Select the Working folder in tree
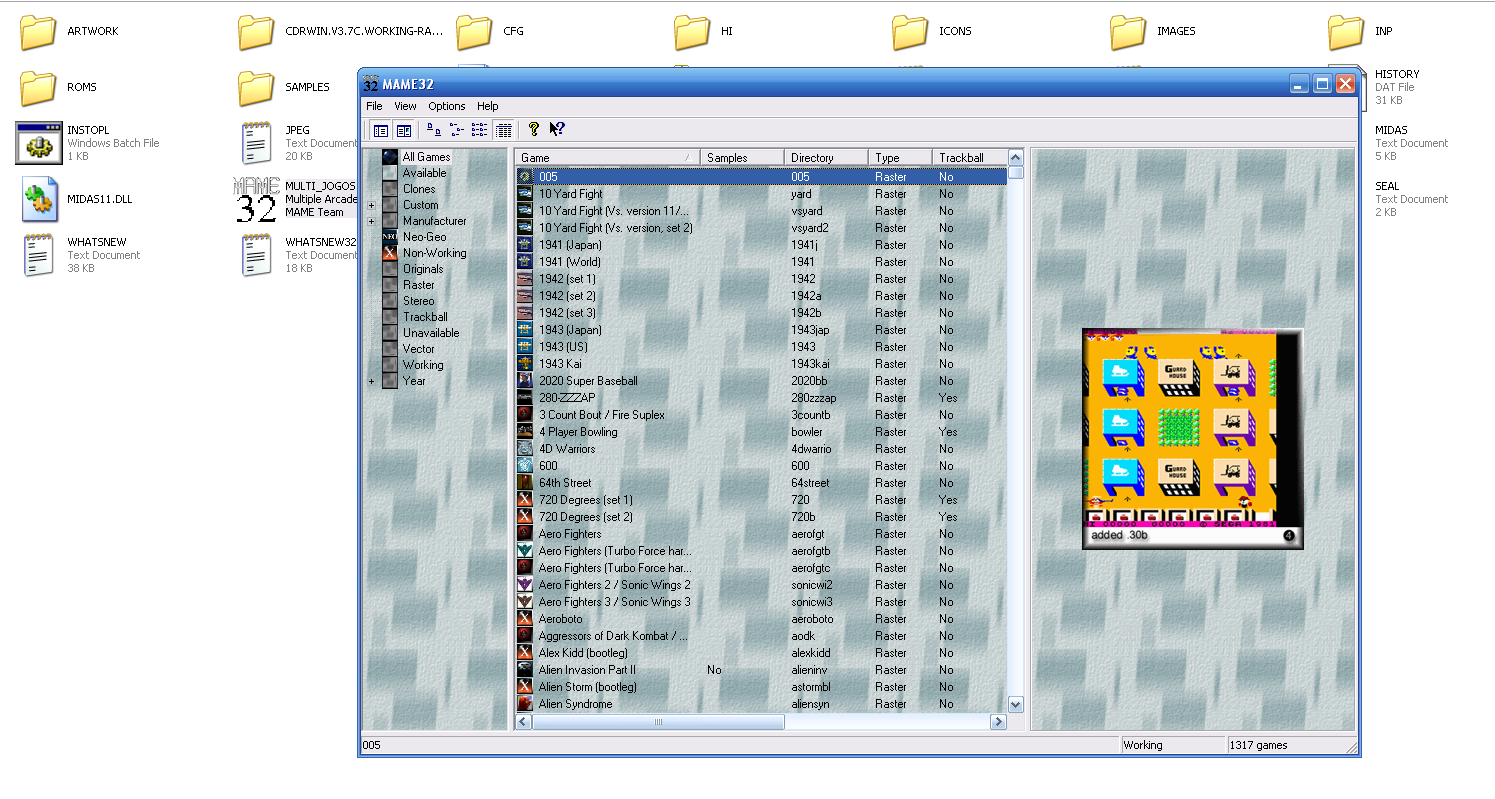 (422, 365)
